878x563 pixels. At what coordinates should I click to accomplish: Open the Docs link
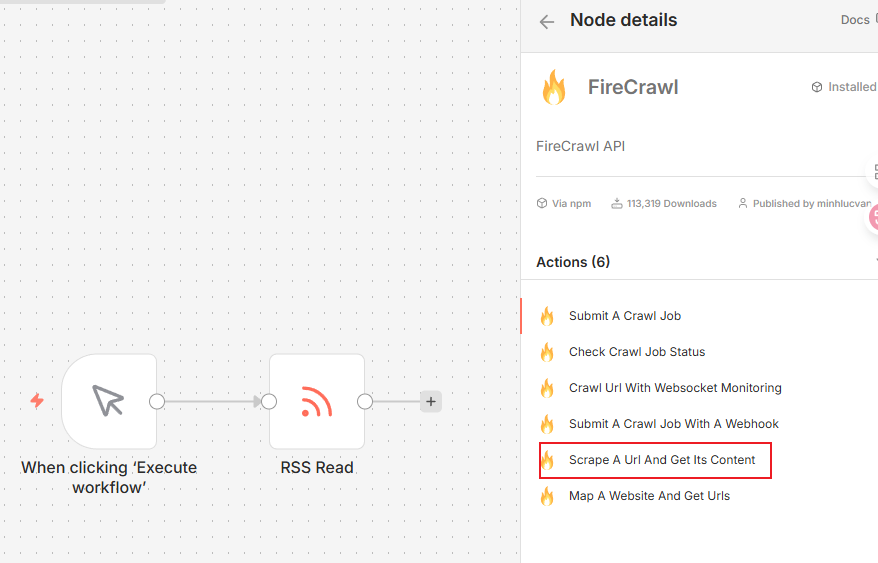click(854, 20)
